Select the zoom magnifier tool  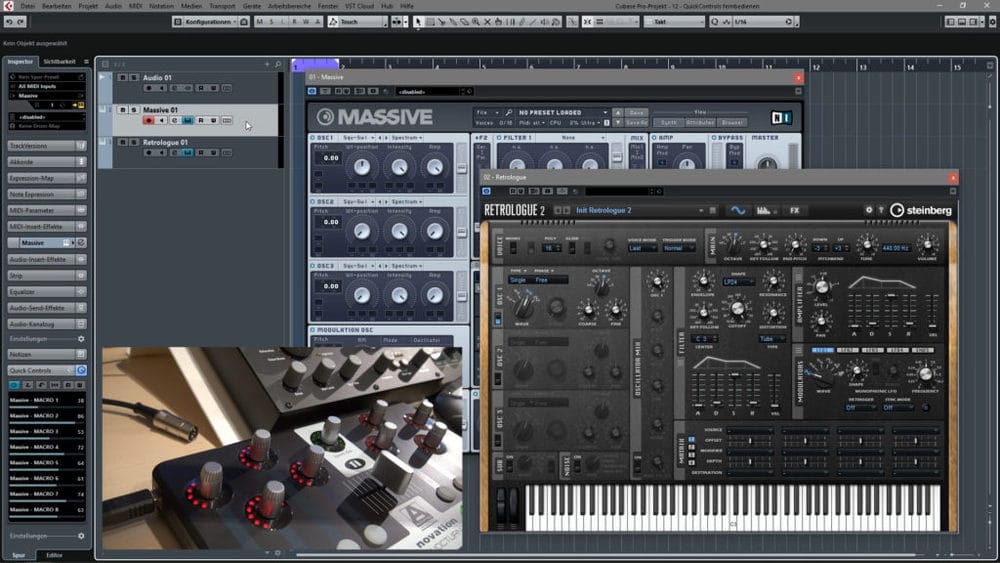[x=476, y=22]
